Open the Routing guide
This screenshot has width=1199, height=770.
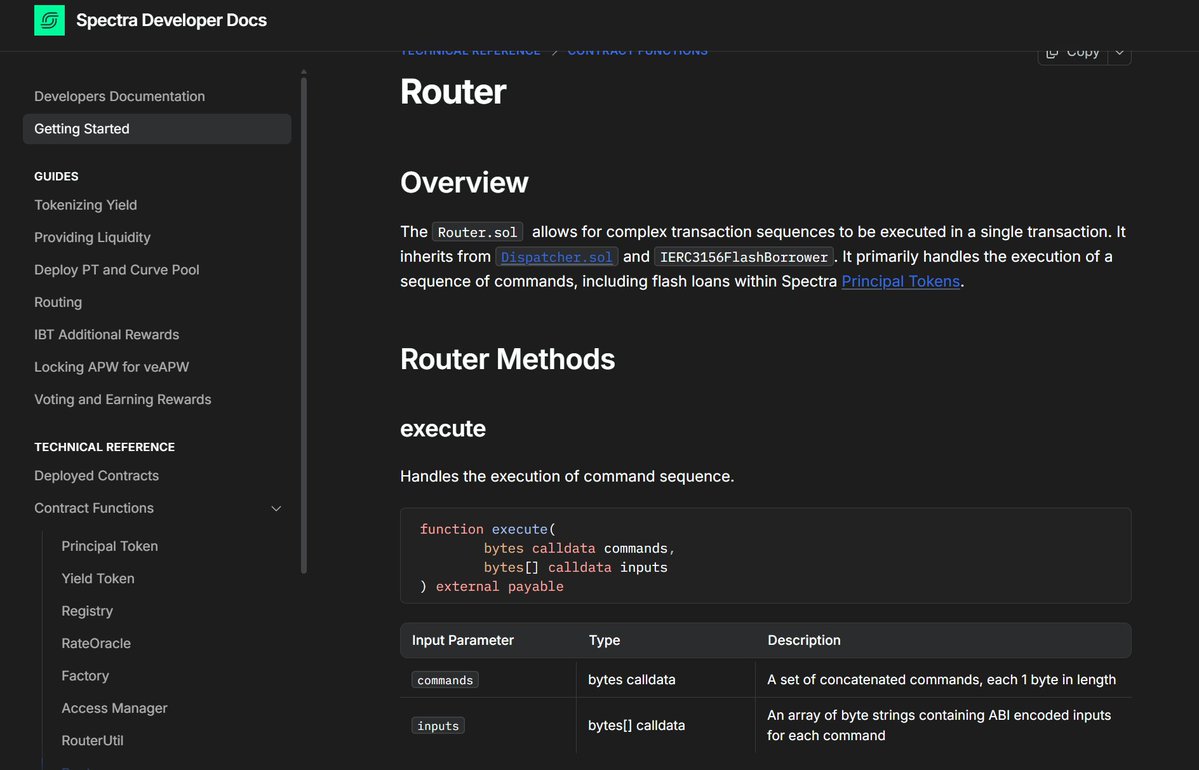58,302
